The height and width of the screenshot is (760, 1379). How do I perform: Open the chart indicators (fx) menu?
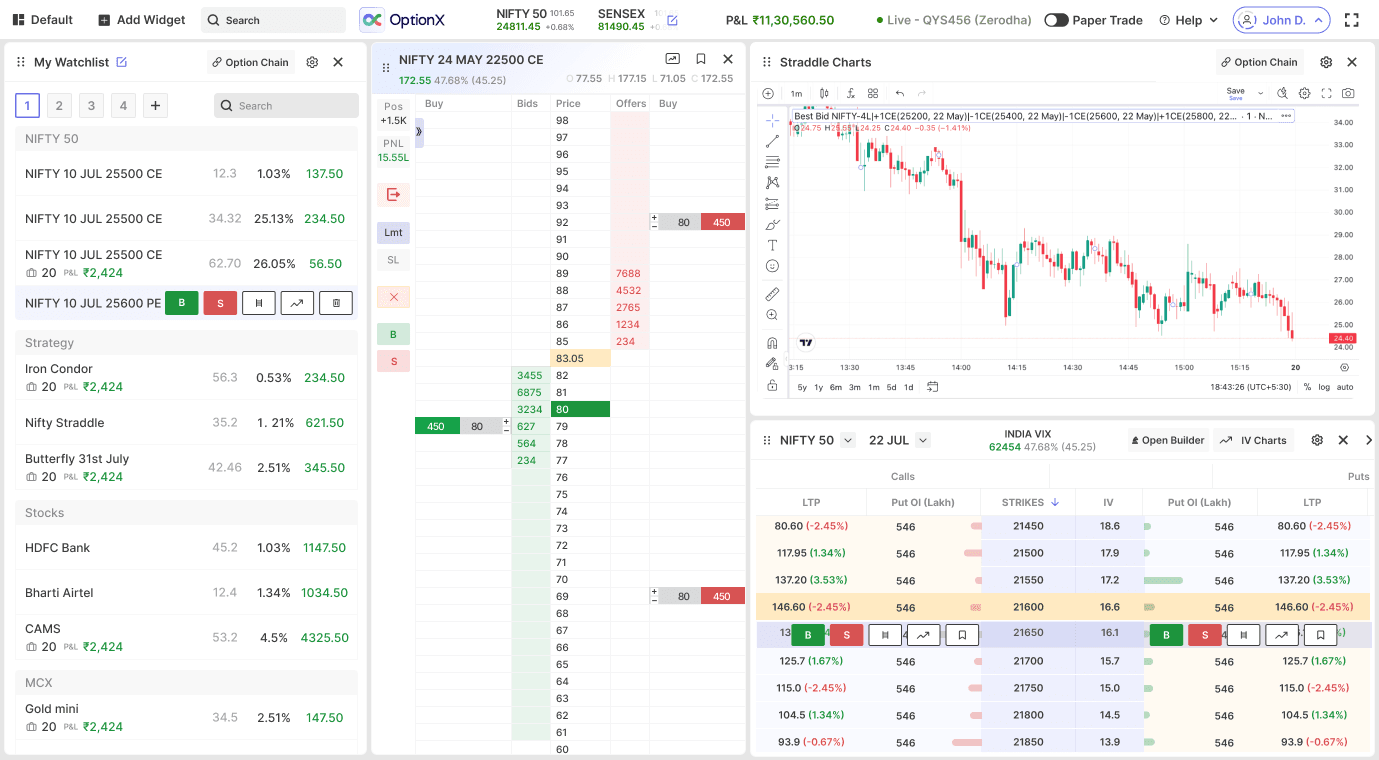tap(850, 93)
